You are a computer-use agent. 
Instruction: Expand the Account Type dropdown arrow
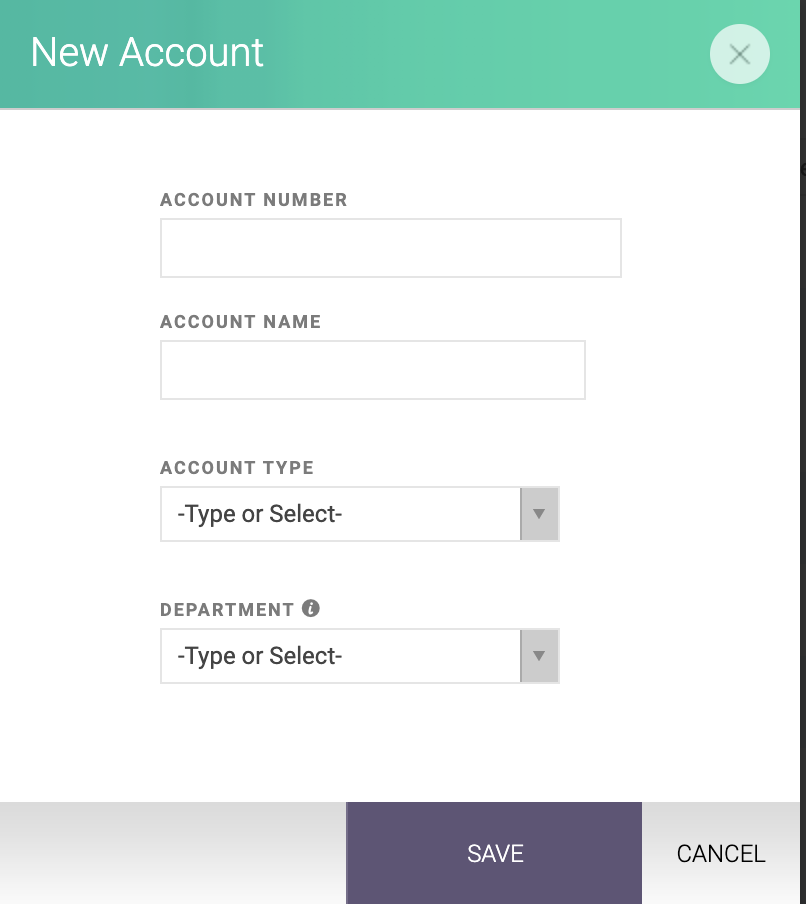(x=539, y=514)
